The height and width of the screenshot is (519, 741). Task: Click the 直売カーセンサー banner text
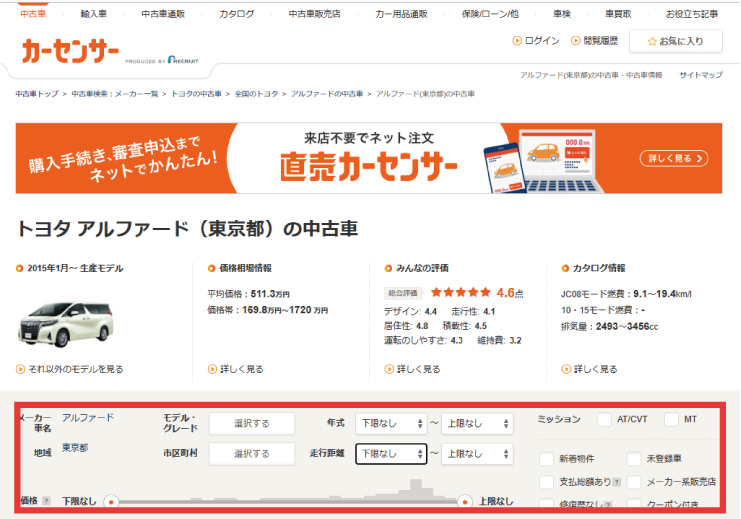coord(369,167)
